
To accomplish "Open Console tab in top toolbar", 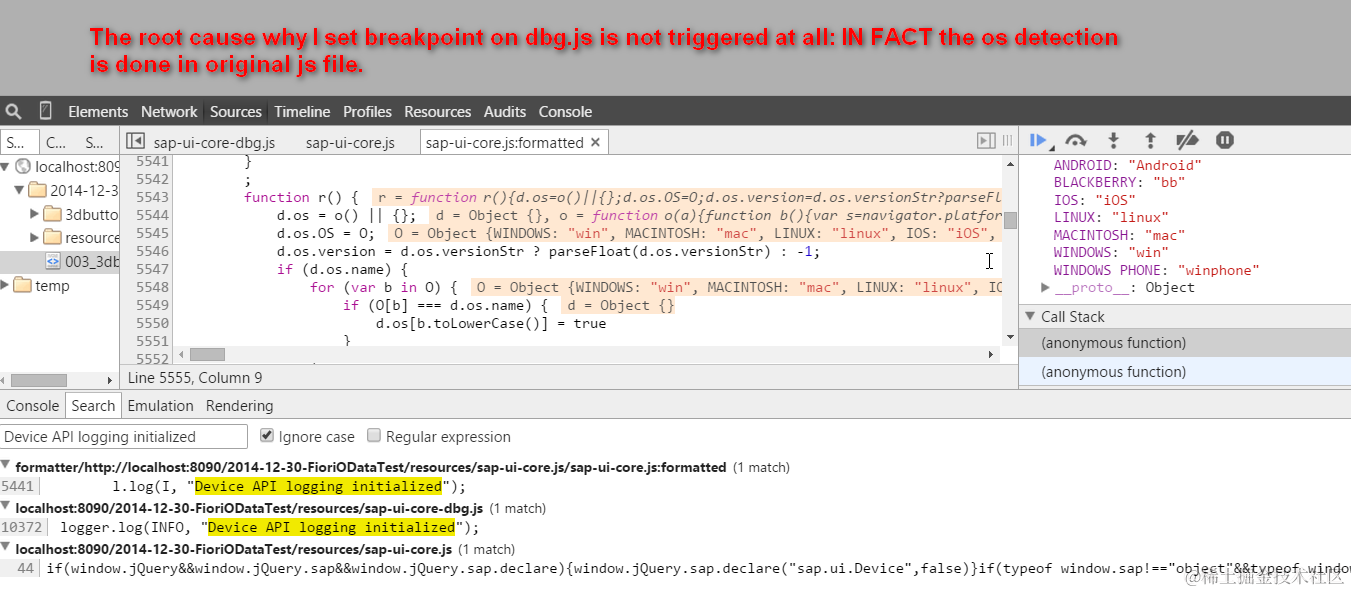I will pyautogui.click(x=565, y=111).
